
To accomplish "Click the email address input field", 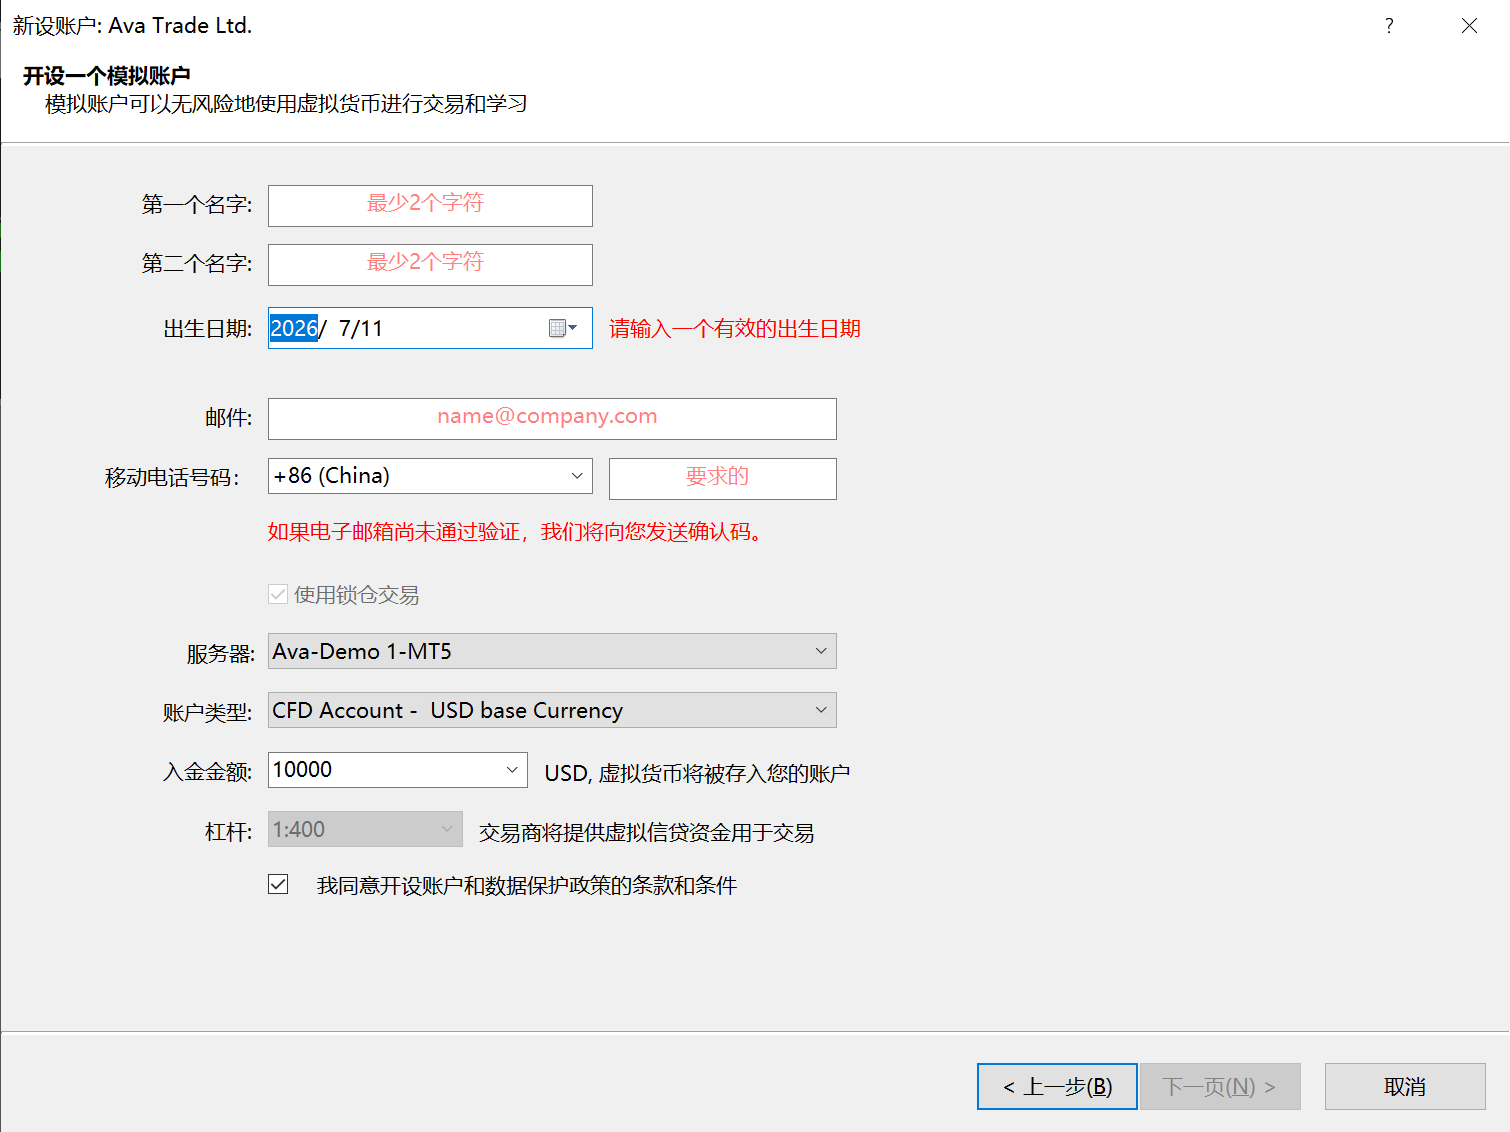I will (x=552, y=419).
